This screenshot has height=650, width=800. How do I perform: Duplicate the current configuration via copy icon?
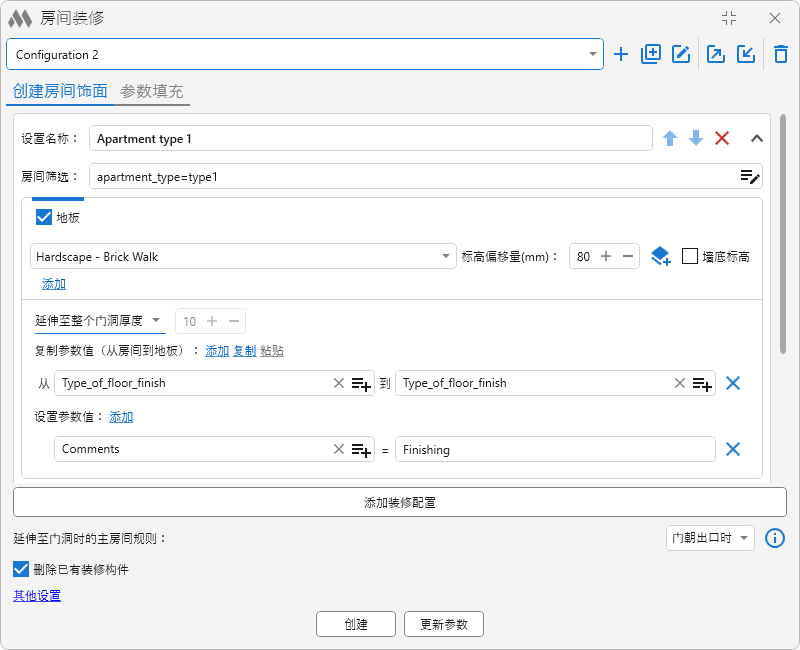coord(651,54)
